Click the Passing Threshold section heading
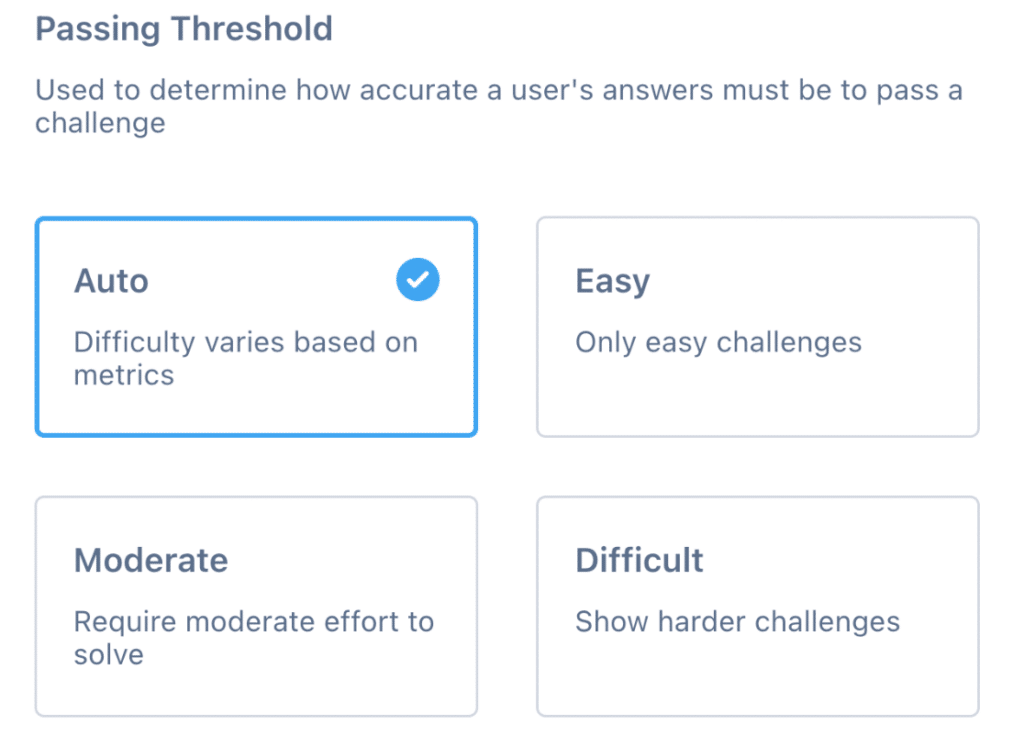Viewport: 1024px width, 747px height. point(184,29)
